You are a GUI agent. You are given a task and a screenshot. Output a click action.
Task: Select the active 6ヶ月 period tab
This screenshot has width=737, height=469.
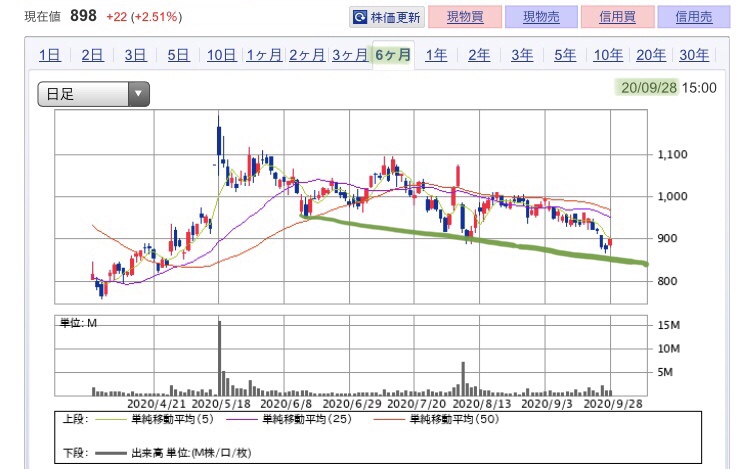click(x=393, y=55)
